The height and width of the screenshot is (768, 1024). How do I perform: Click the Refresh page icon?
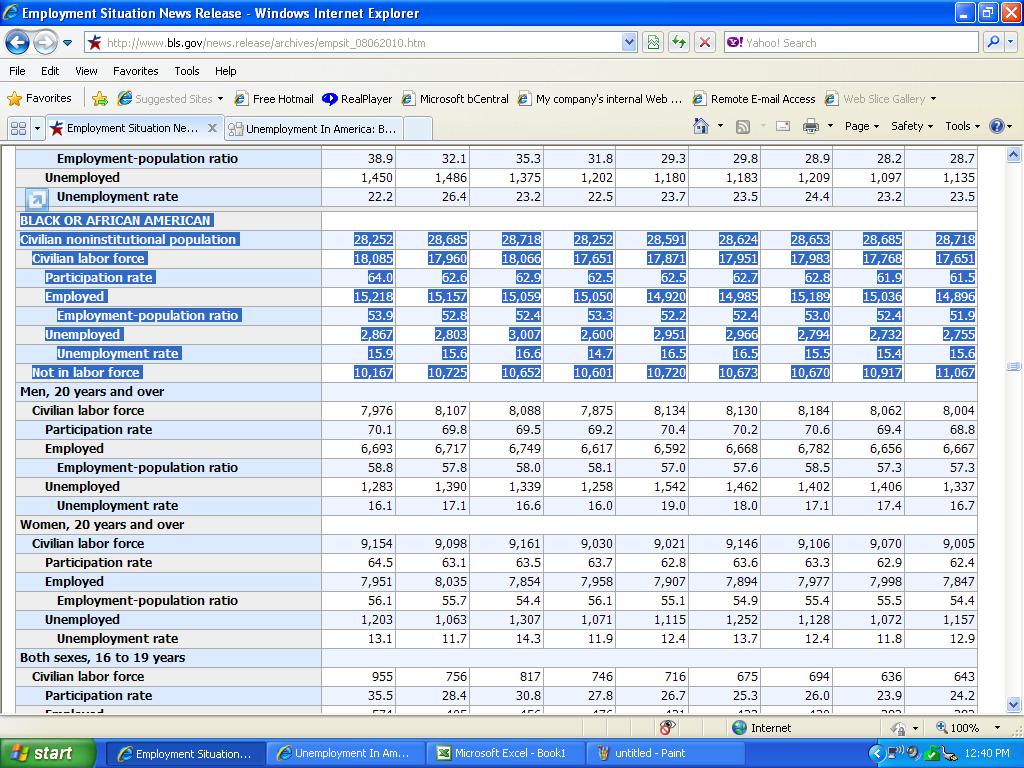click(x=679, y=42)
